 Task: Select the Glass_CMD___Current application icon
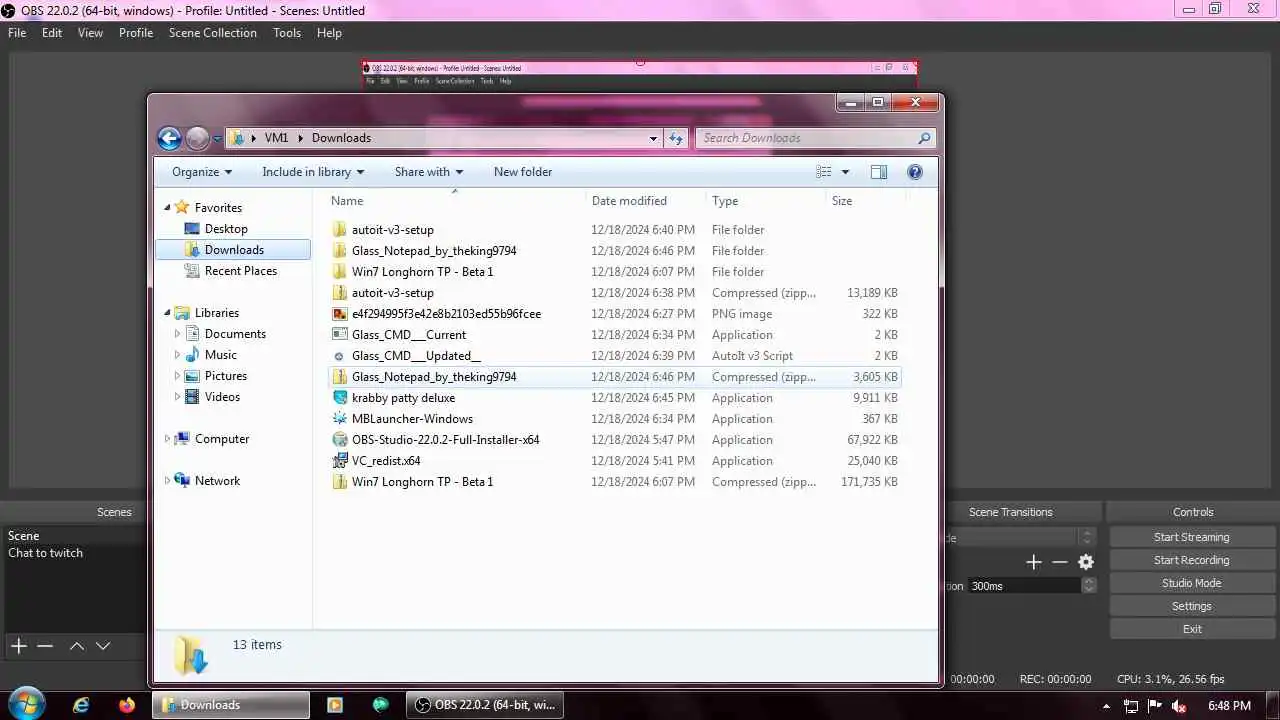[x=340, y=335]
